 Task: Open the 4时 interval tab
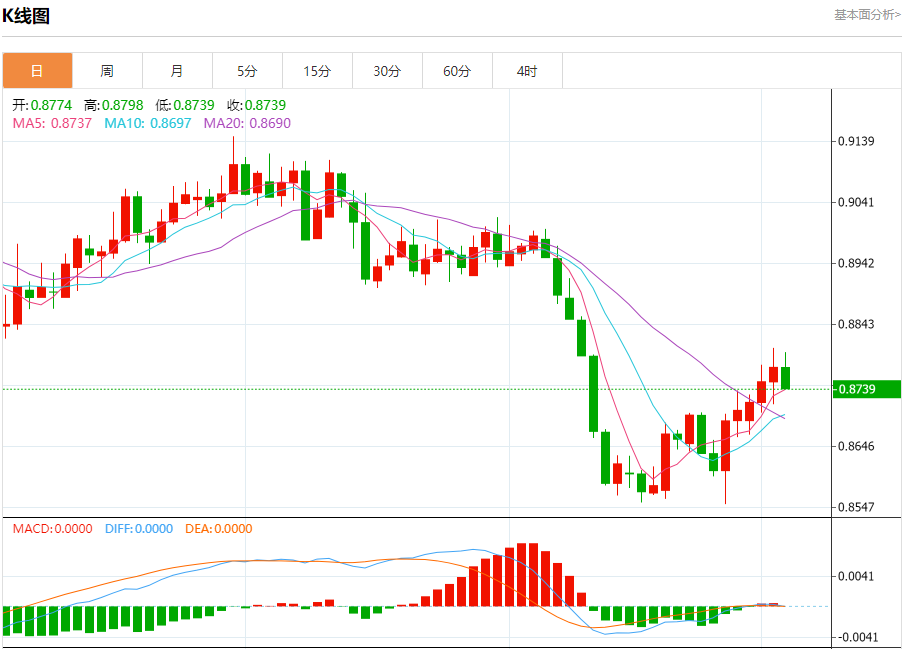pos(528,71)
